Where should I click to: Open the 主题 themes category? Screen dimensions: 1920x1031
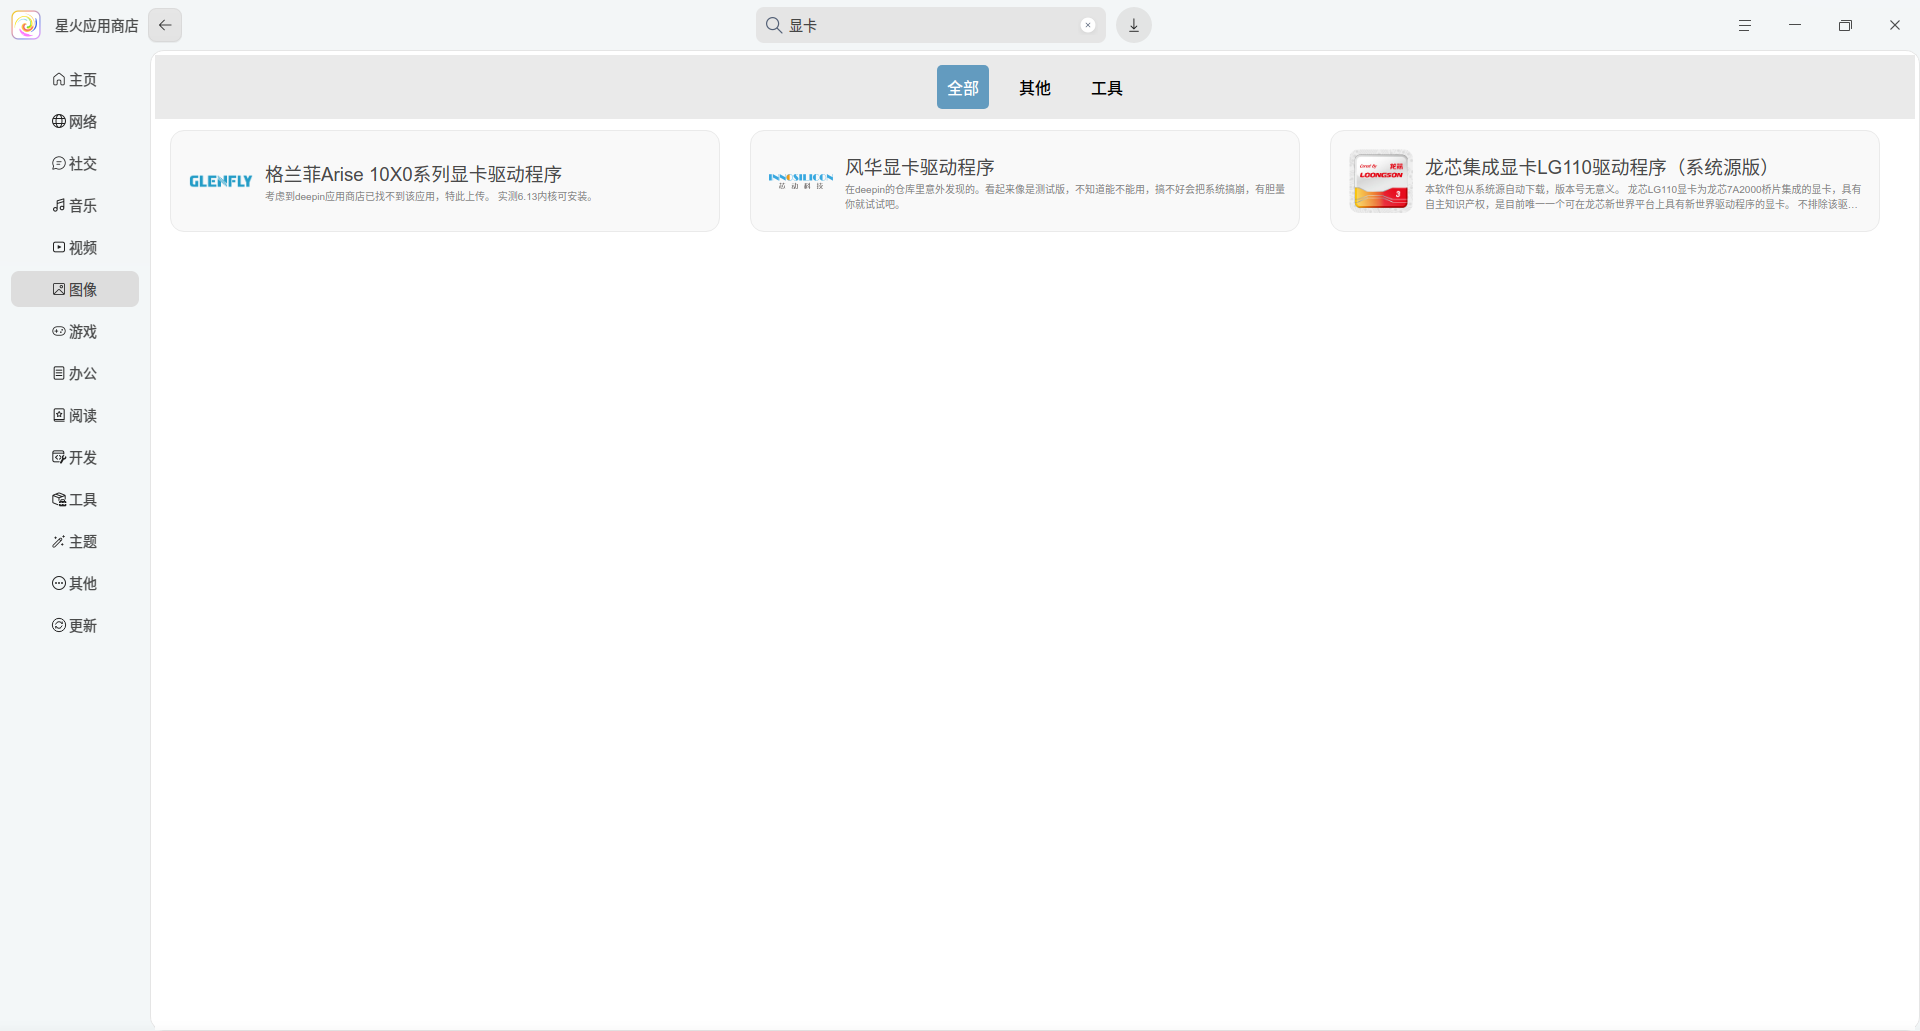coord(75,542)
